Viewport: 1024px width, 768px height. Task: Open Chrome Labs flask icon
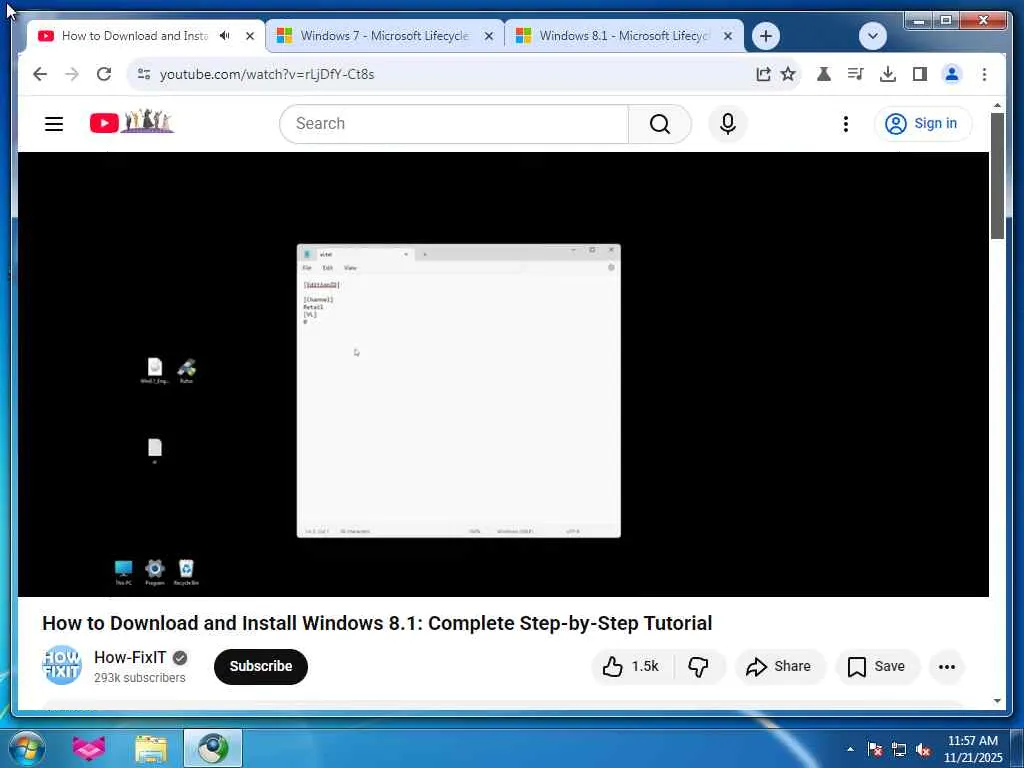coord(824,74)
